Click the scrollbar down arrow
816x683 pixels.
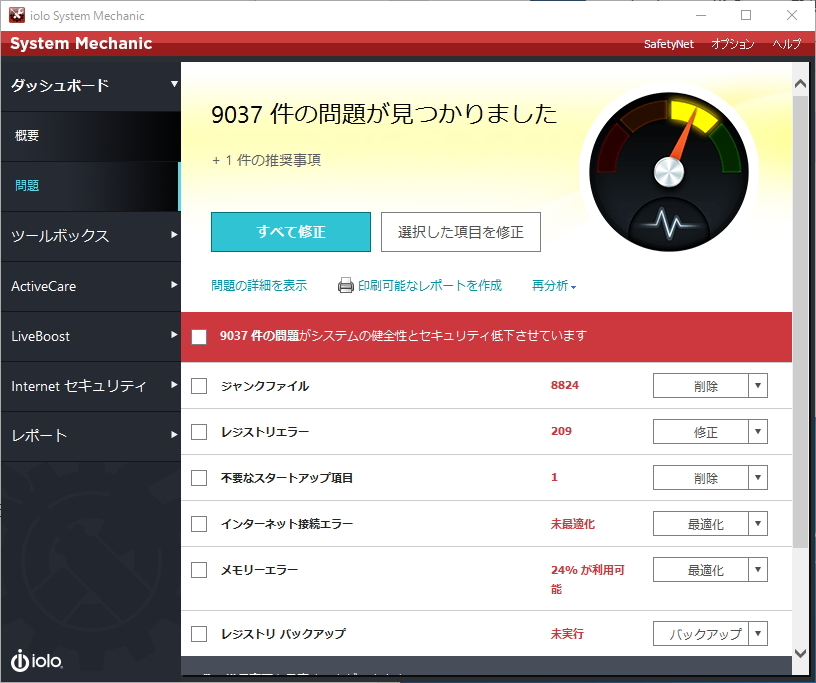800,653
